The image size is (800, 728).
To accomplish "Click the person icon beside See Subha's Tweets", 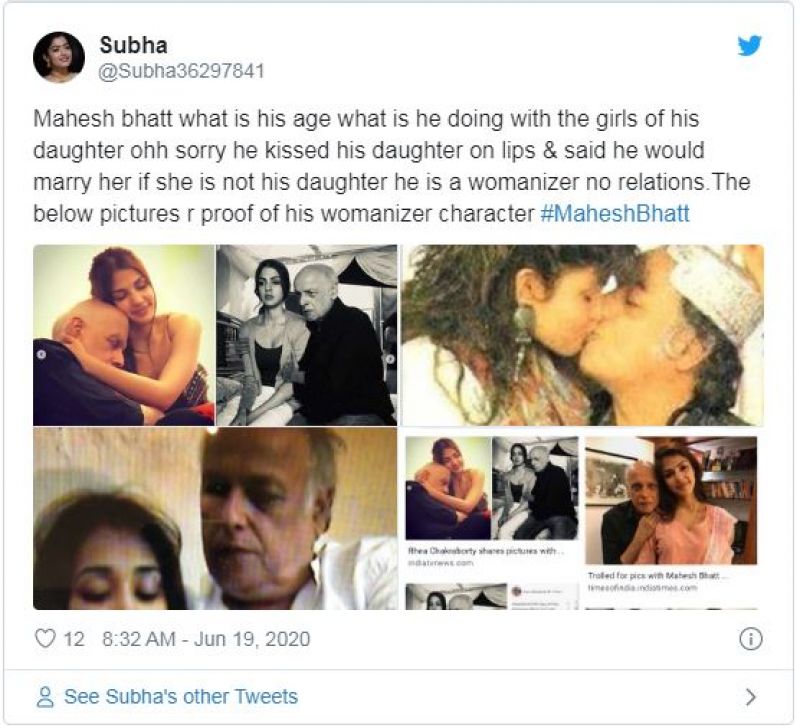I will pos(45,697).
